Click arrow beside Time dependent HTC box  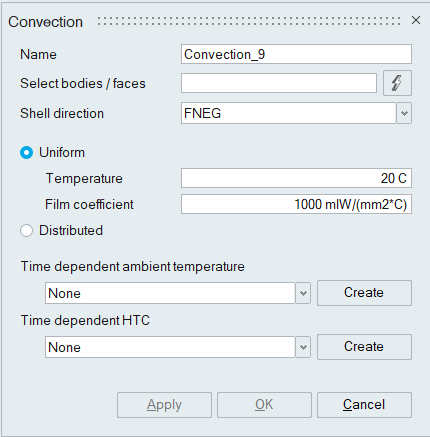click(303, 347)
